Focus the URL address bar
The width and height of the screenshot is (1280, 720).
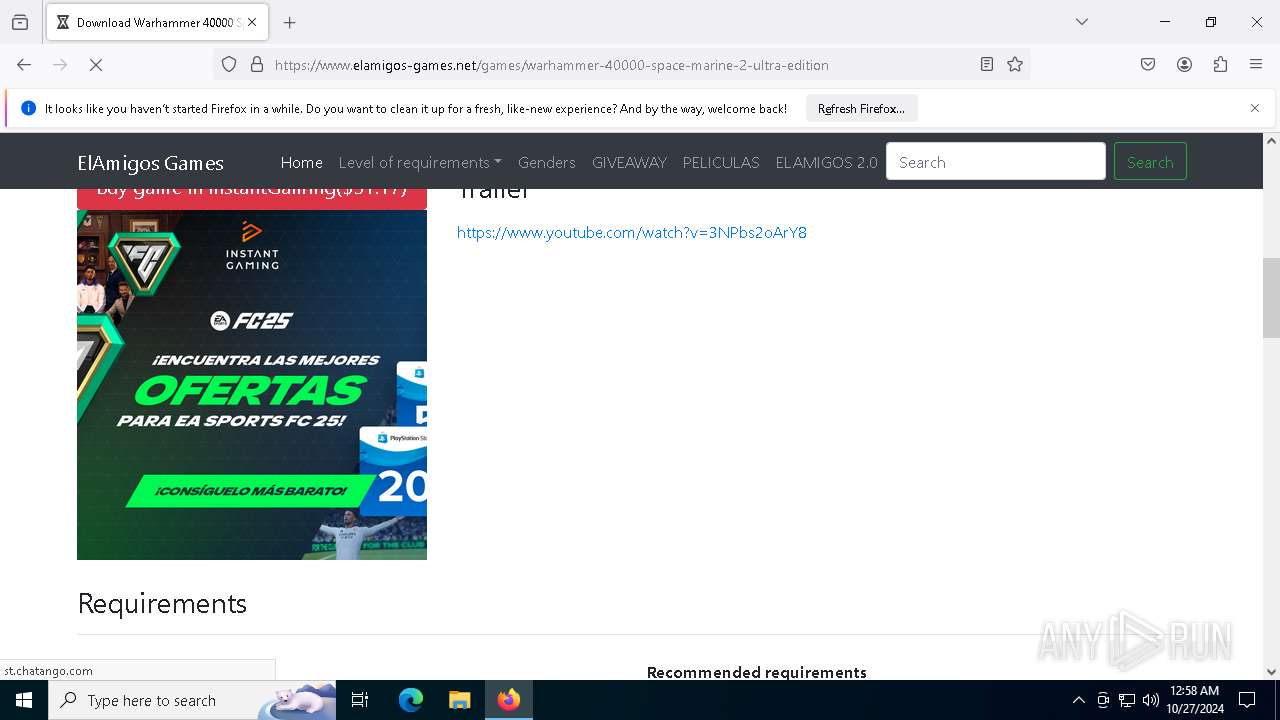620,65
